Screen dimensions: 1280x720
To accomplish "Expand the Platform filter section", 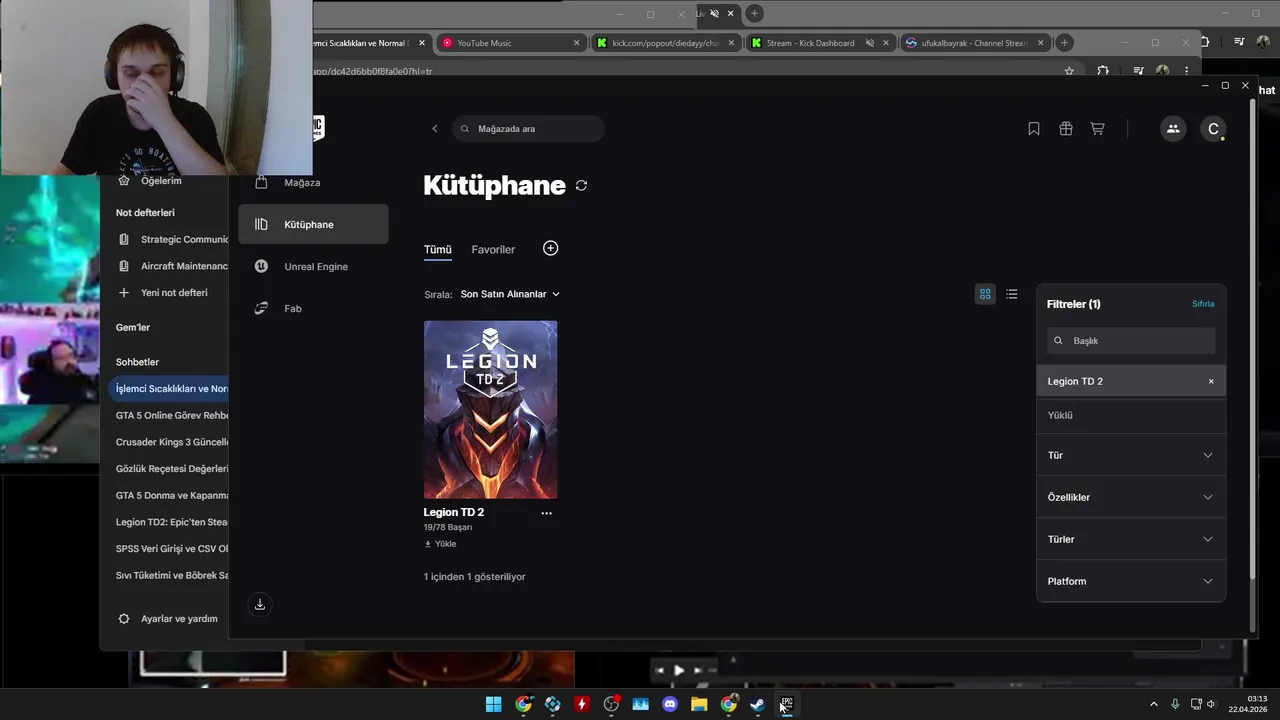I will 1131,581.
